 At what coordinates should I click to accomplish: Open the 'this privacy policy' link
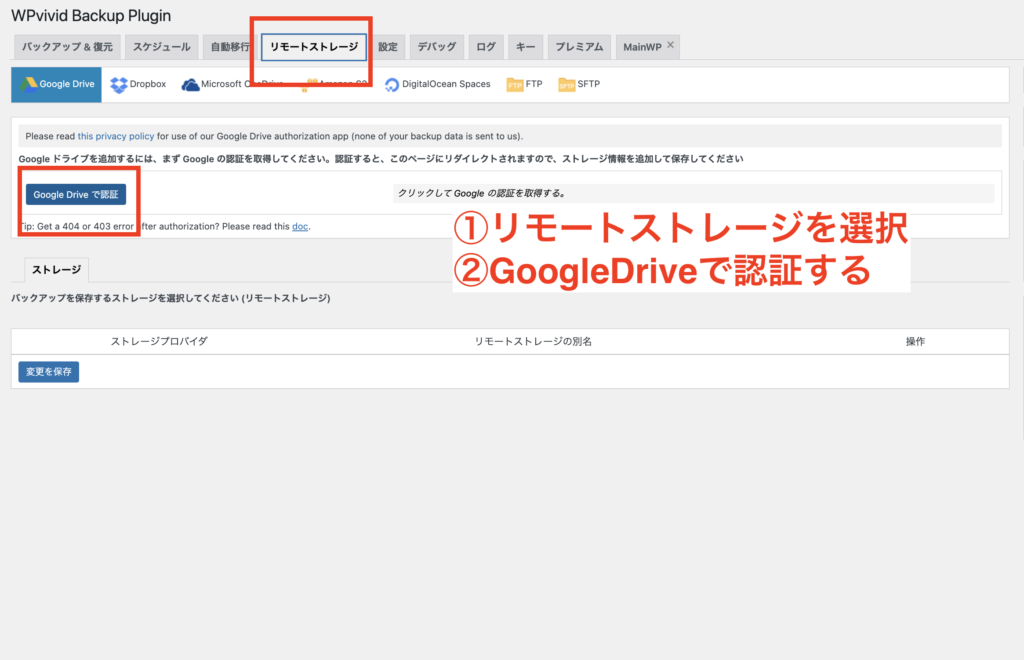[116, 136]
